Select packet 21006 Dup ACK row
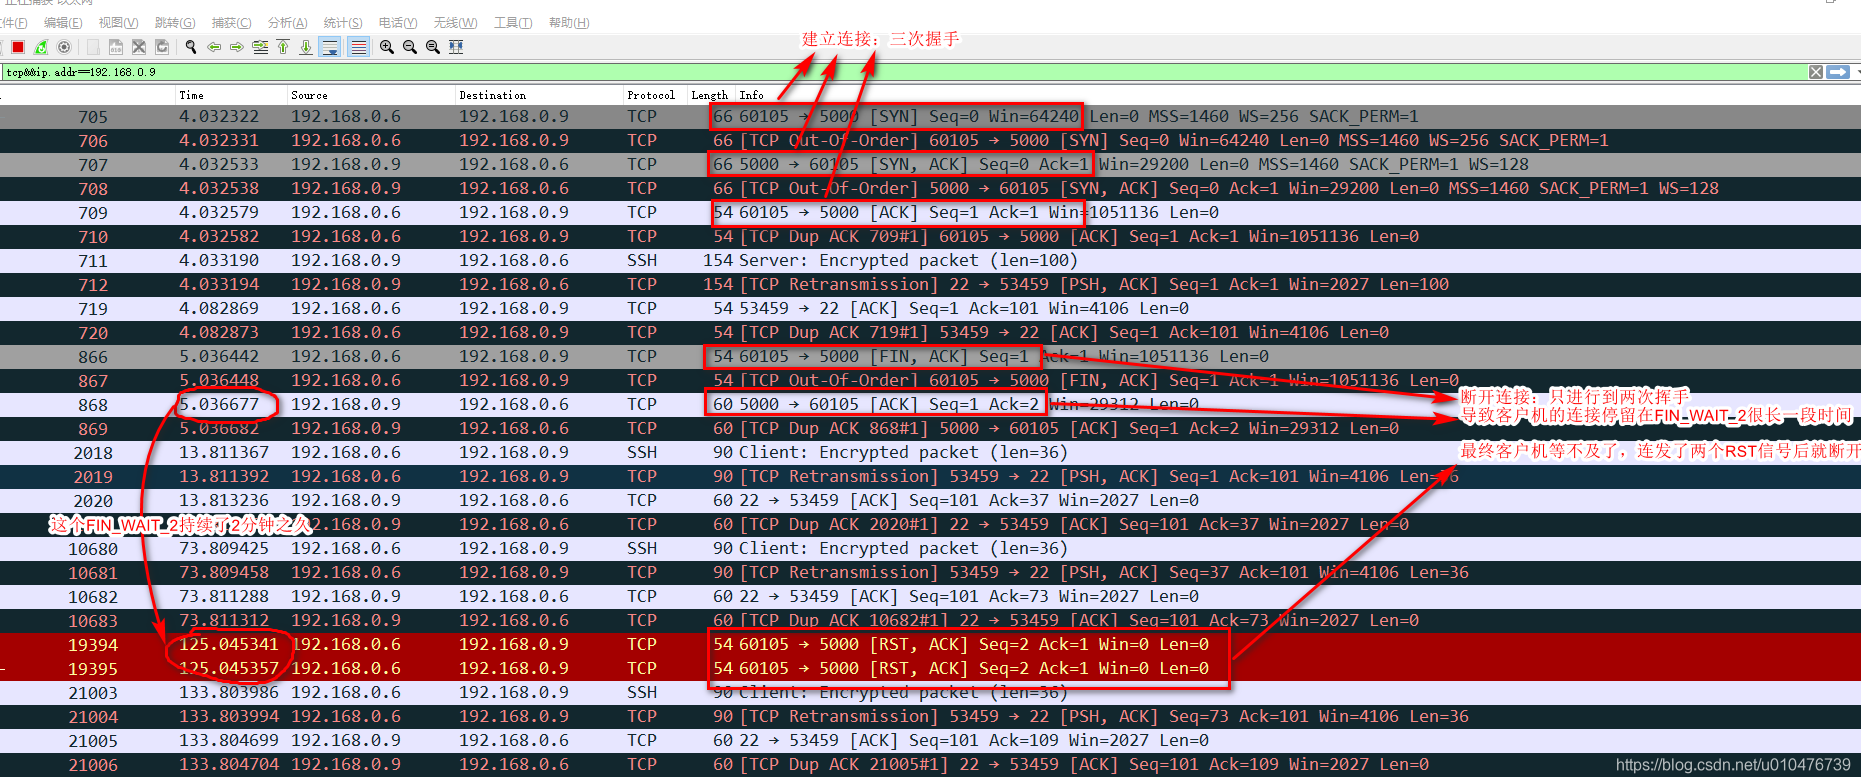 [x=930, y=764]
